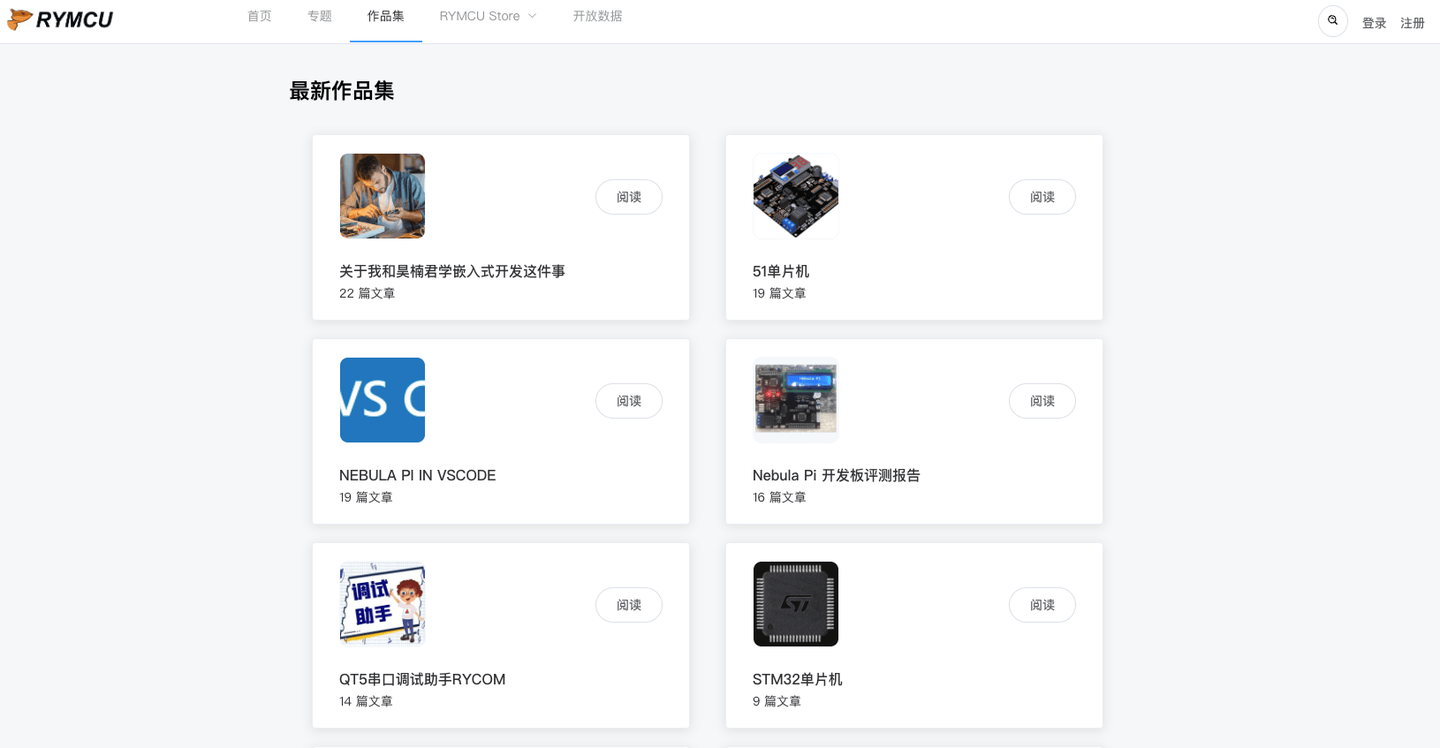Click 阅读 on Nebula Pi 开发板评测报告 card

[1042, 400]
